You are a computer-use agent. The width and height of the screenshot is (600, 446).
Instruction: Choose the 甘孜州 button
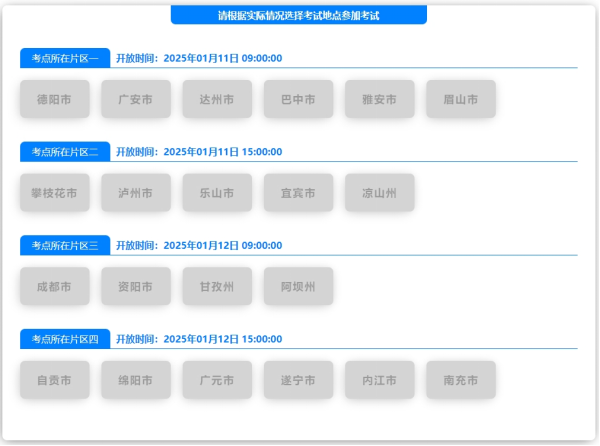tap(217, 286)
